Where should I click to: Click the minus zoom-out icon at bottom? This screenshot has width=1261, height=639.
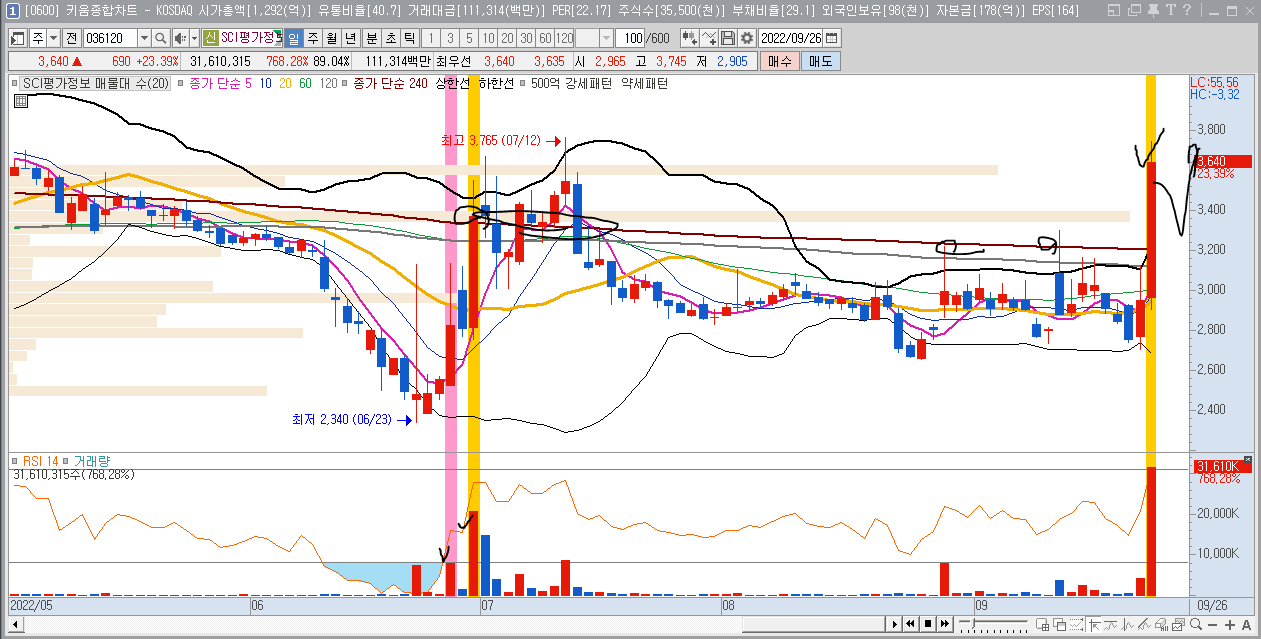(x=1212, y=625)
